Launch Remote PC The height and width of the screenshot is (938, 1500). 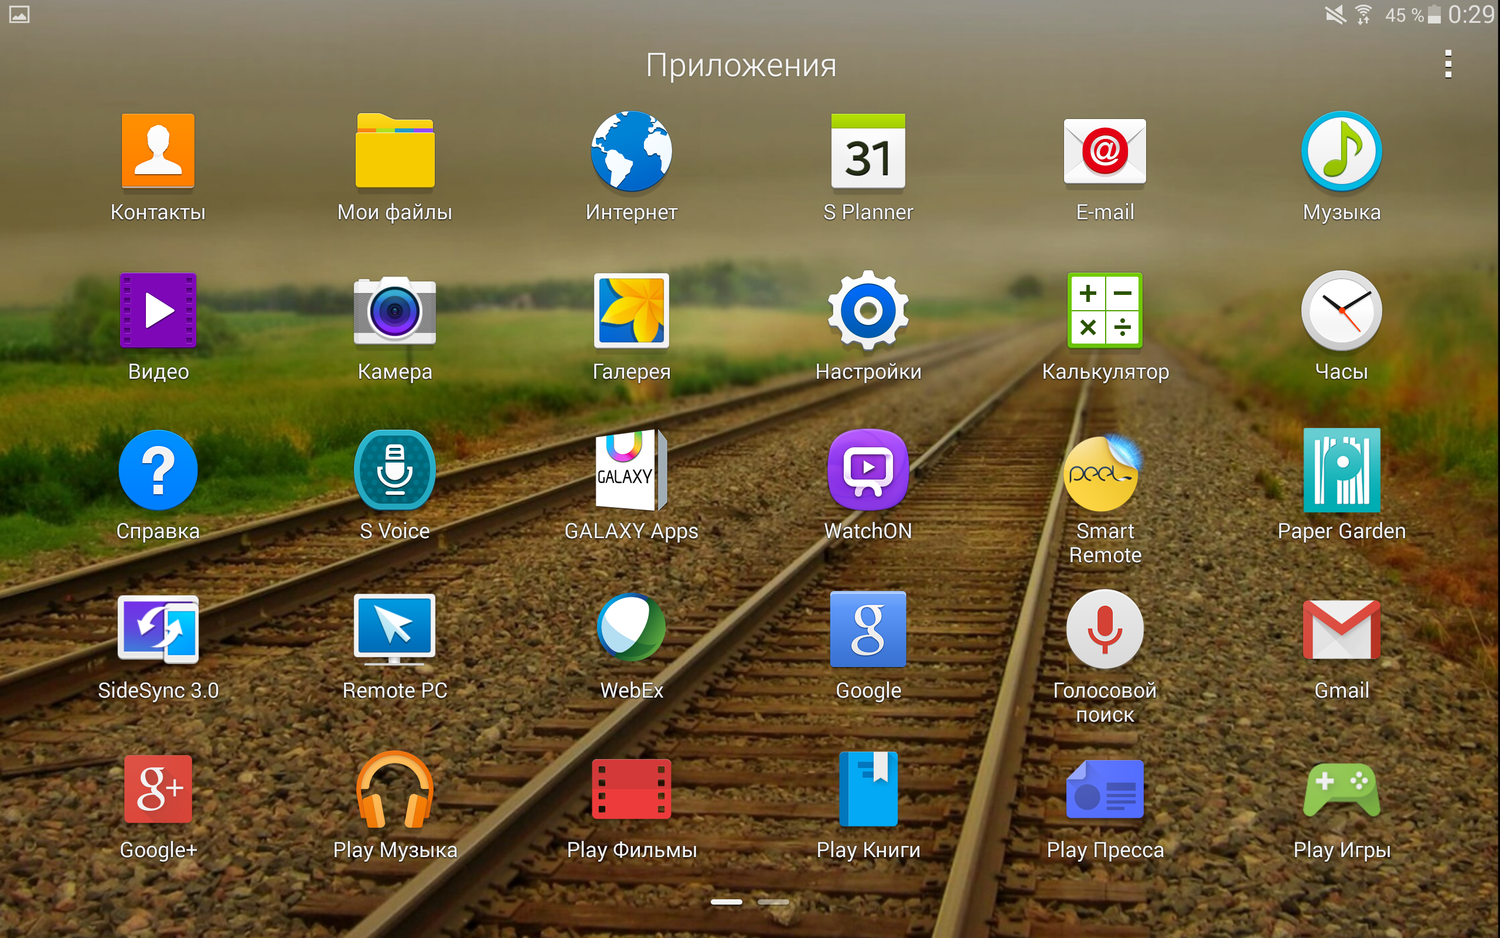pos(395,630)
